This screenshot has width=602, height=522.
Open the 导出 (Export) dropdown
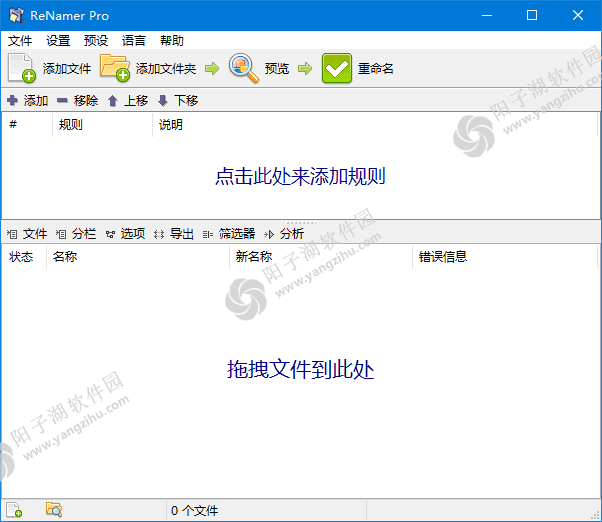pos(174,234)
